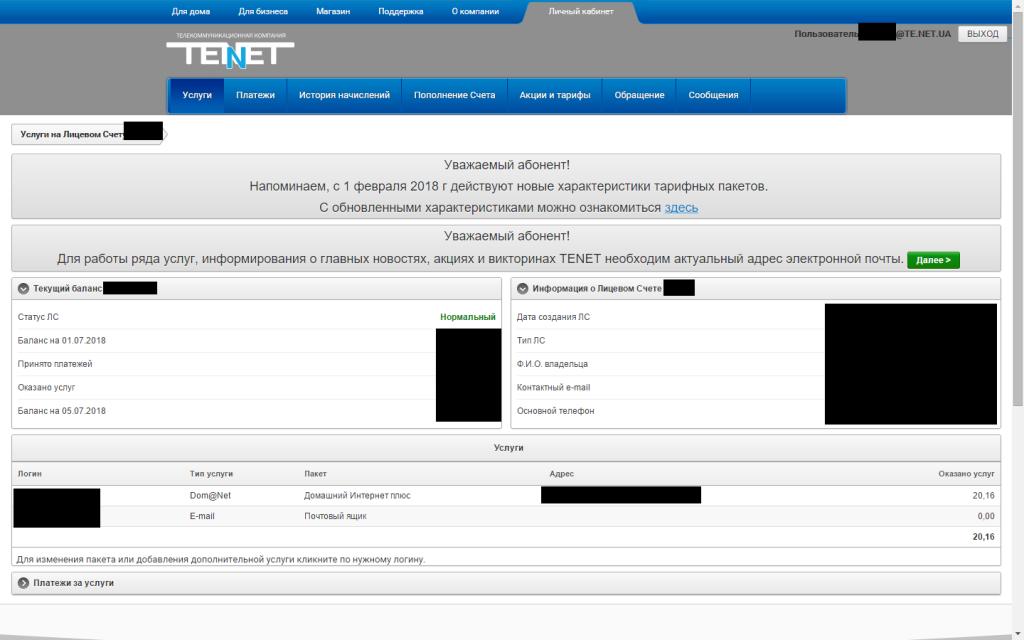Image resolution: width=1024 pixels, height=640 pixels.
Task: Click the 0,00 amount in E-mail row
Action: pyautogui.click(x=986, y=517)
